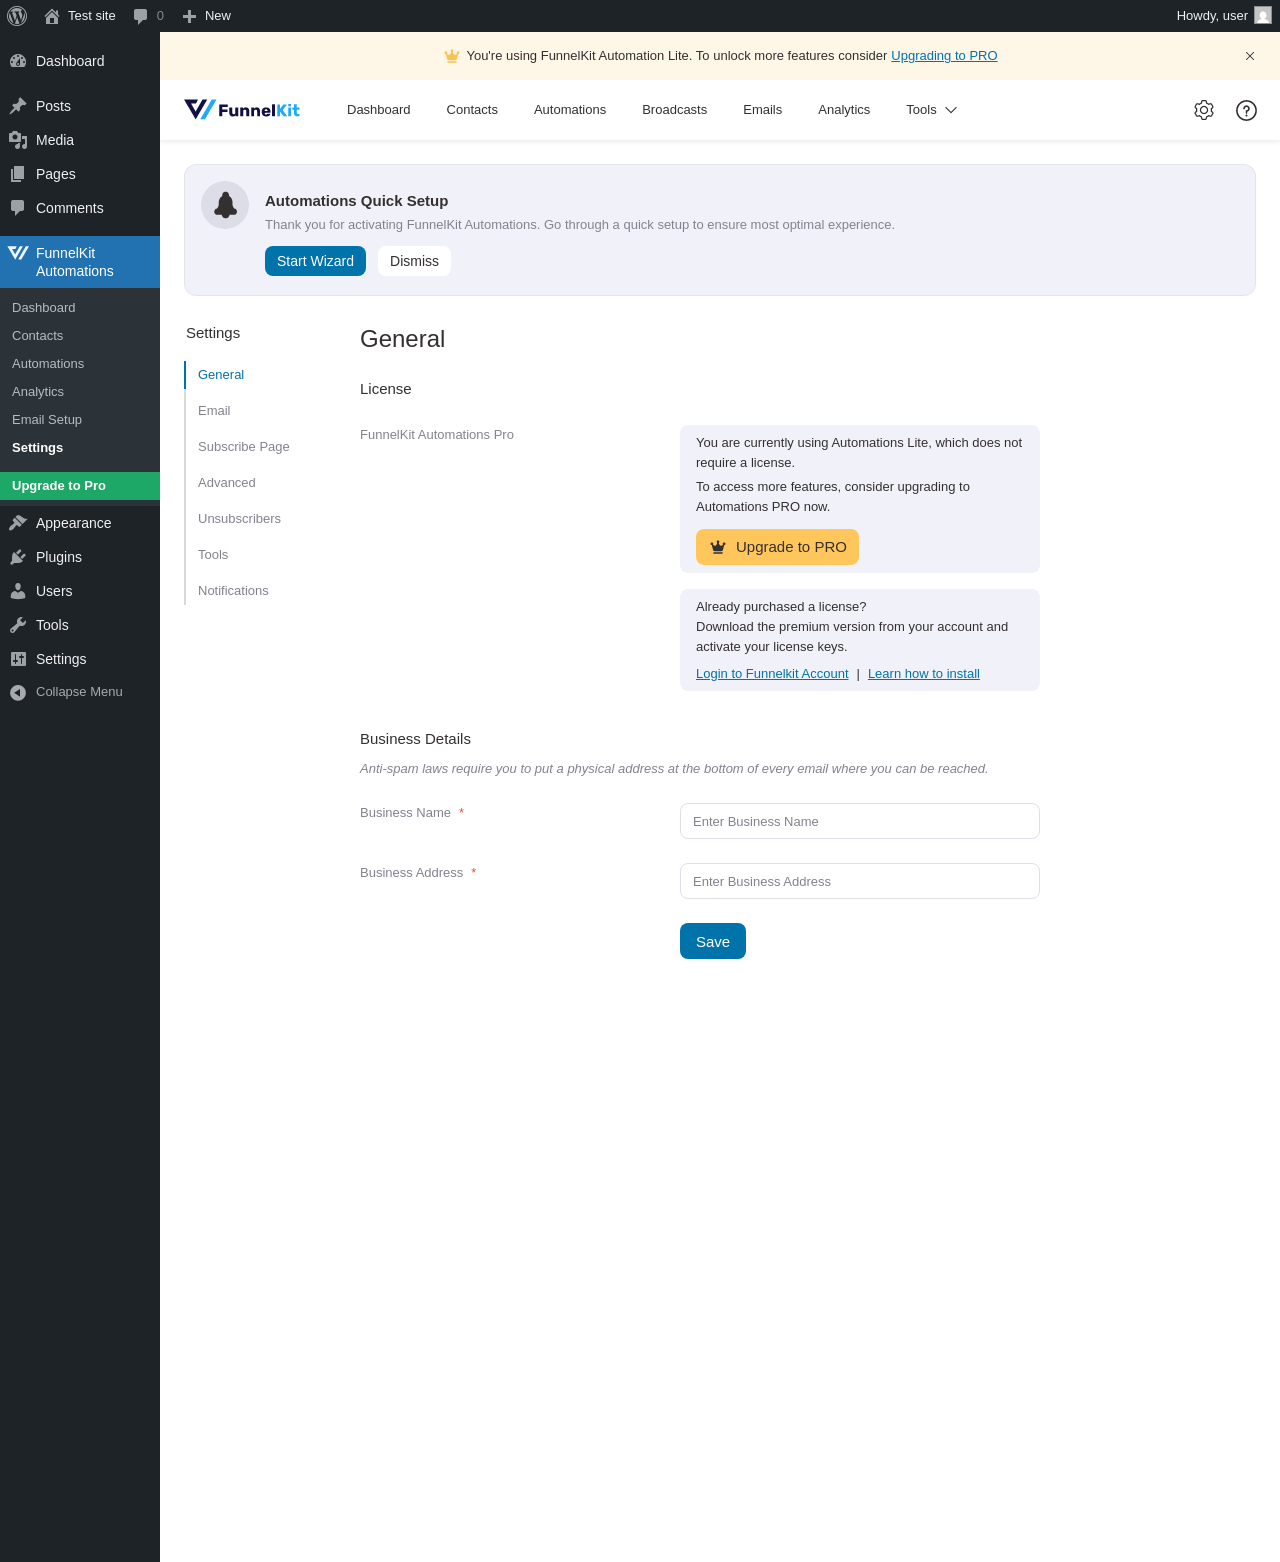
Task: Follow the Upgrading to PRO link
Action: tap(944, 56)
